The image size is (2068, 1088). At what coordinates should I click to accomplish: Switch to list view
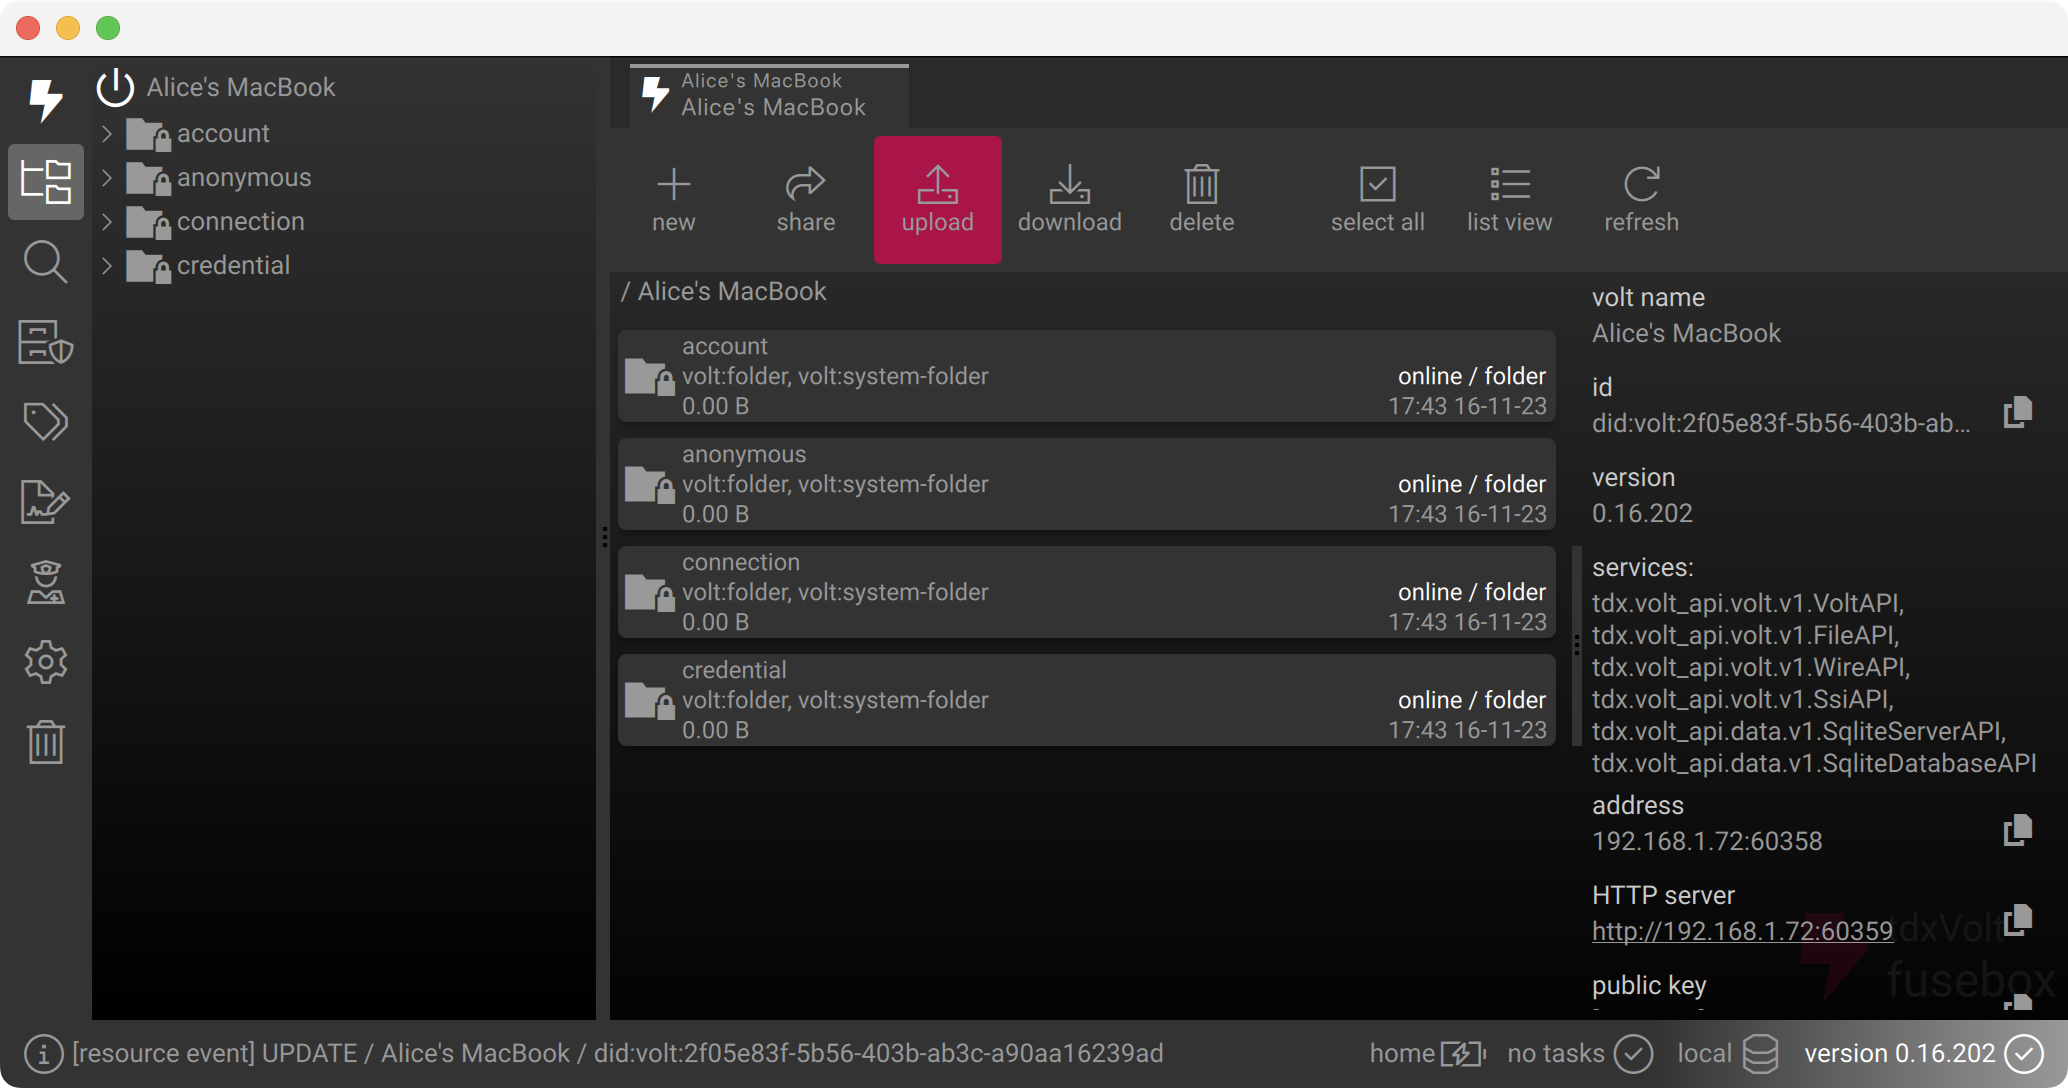(x=1510, y=200)
